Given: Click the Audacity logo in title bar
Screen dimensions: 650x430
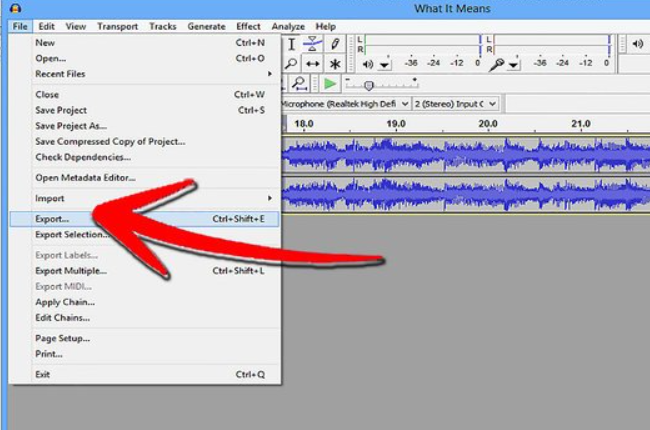Looking at the screenshot, I should click(15, 9).
